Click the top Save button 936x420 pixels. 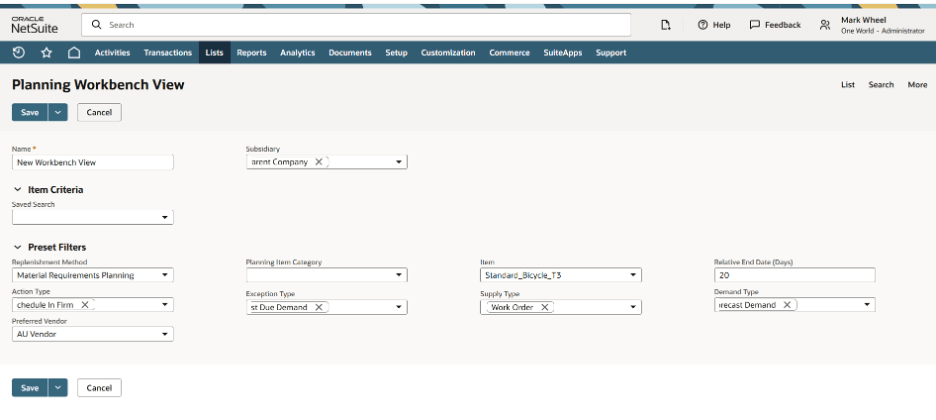coord(30,112)
